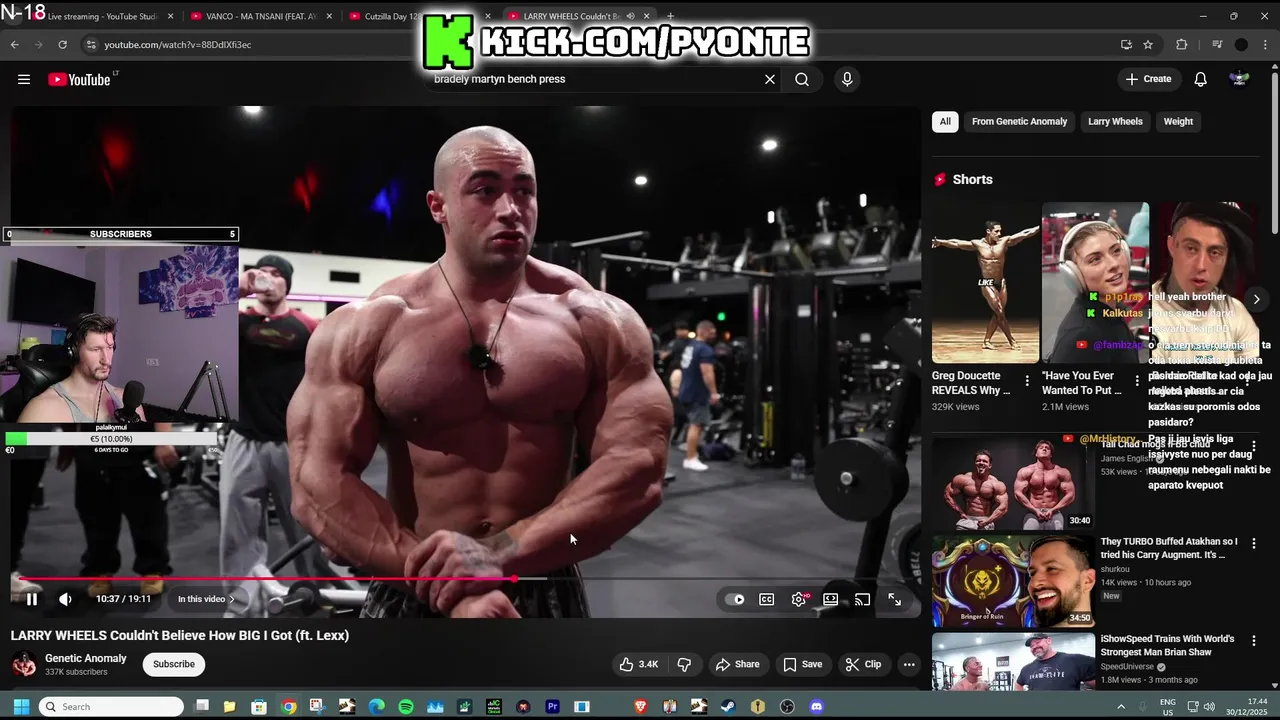Select the All filter chip
This screenshot has height=720, width=1280.
click(945, 121)
